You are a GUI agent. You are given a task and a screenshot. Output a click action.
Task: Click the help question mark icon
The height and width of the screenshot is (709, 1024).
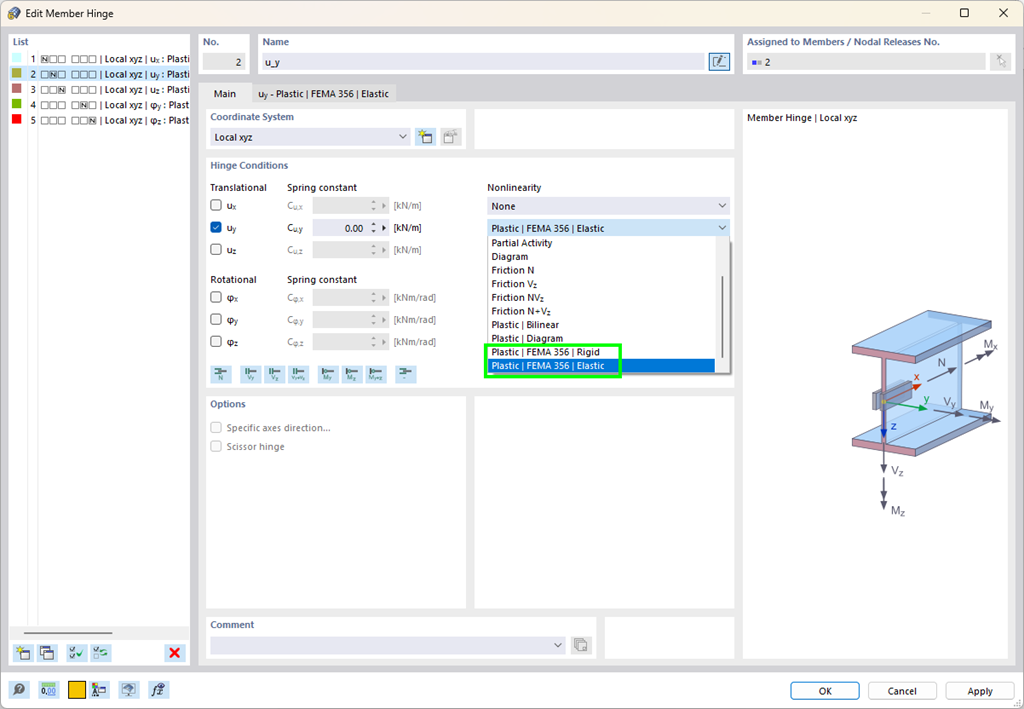pos(19,689)
